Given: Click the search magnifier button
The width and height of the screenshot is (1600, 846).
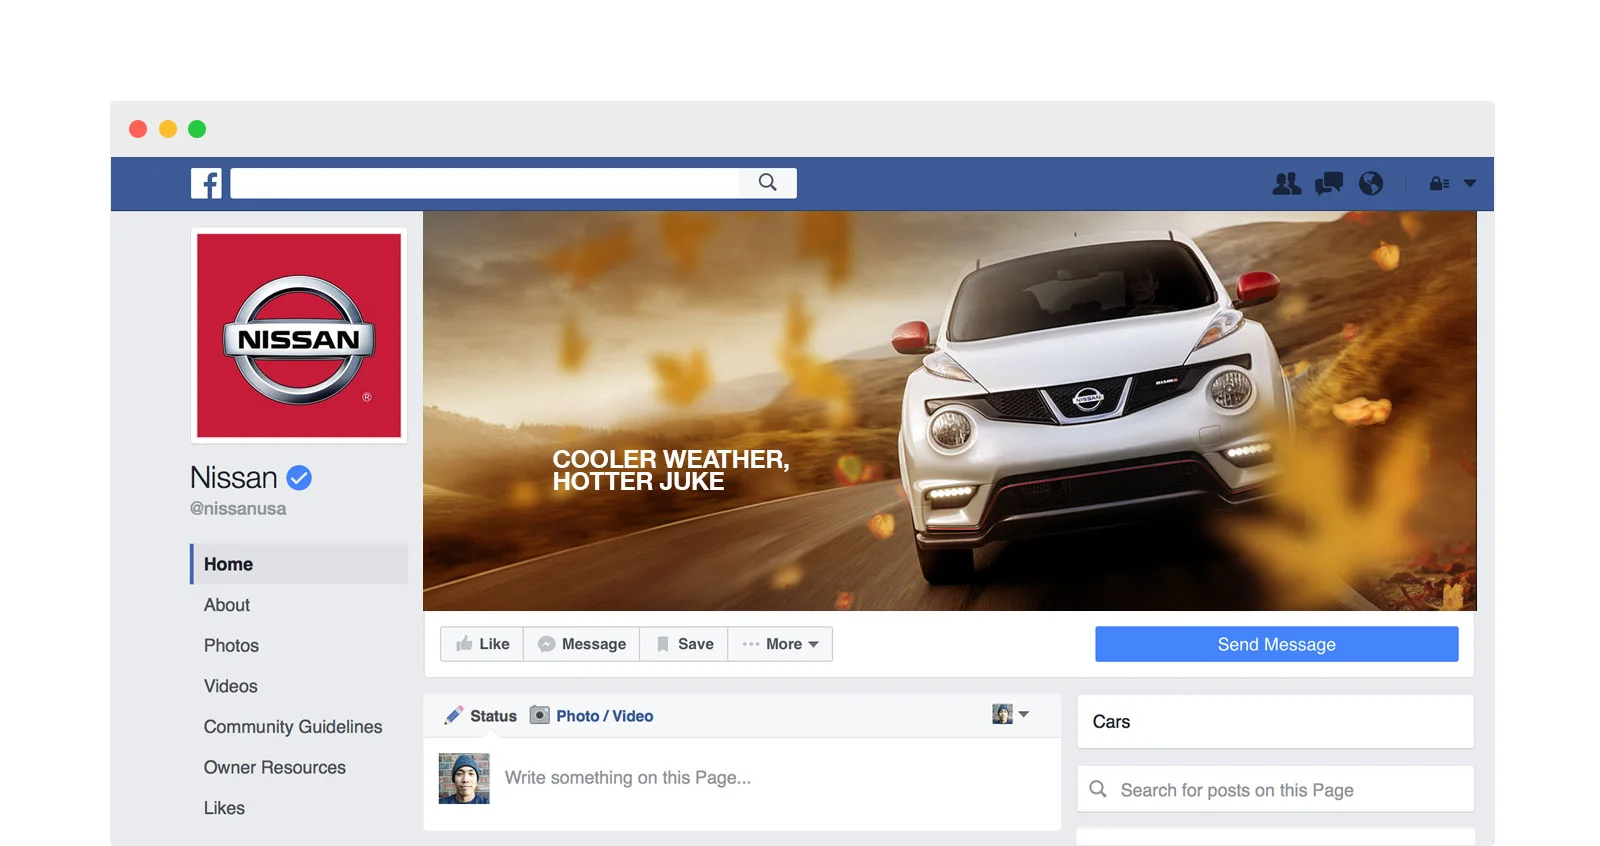Looking at the screenshot, I should (767, 183).
